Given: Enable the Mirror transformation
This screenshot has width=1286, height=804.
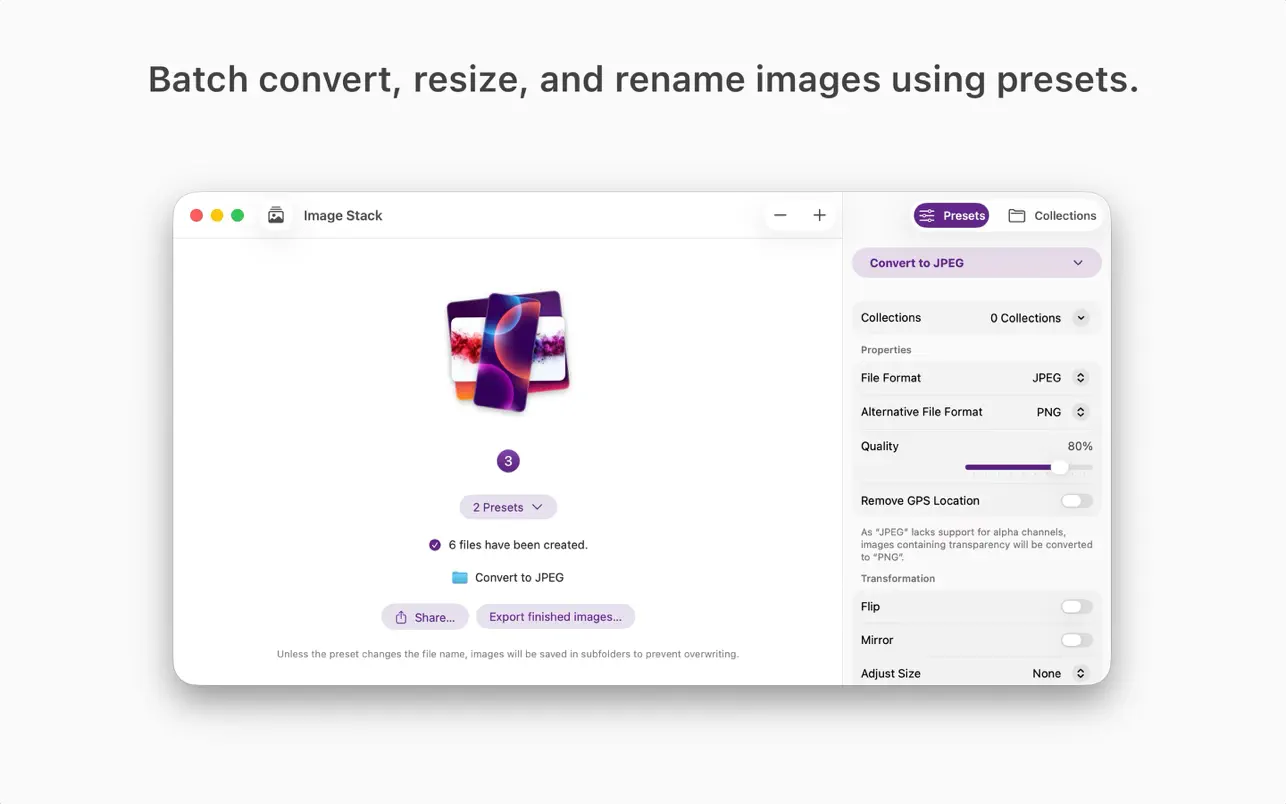Looking at the screenshot, I should click(x=1075, y=639).
